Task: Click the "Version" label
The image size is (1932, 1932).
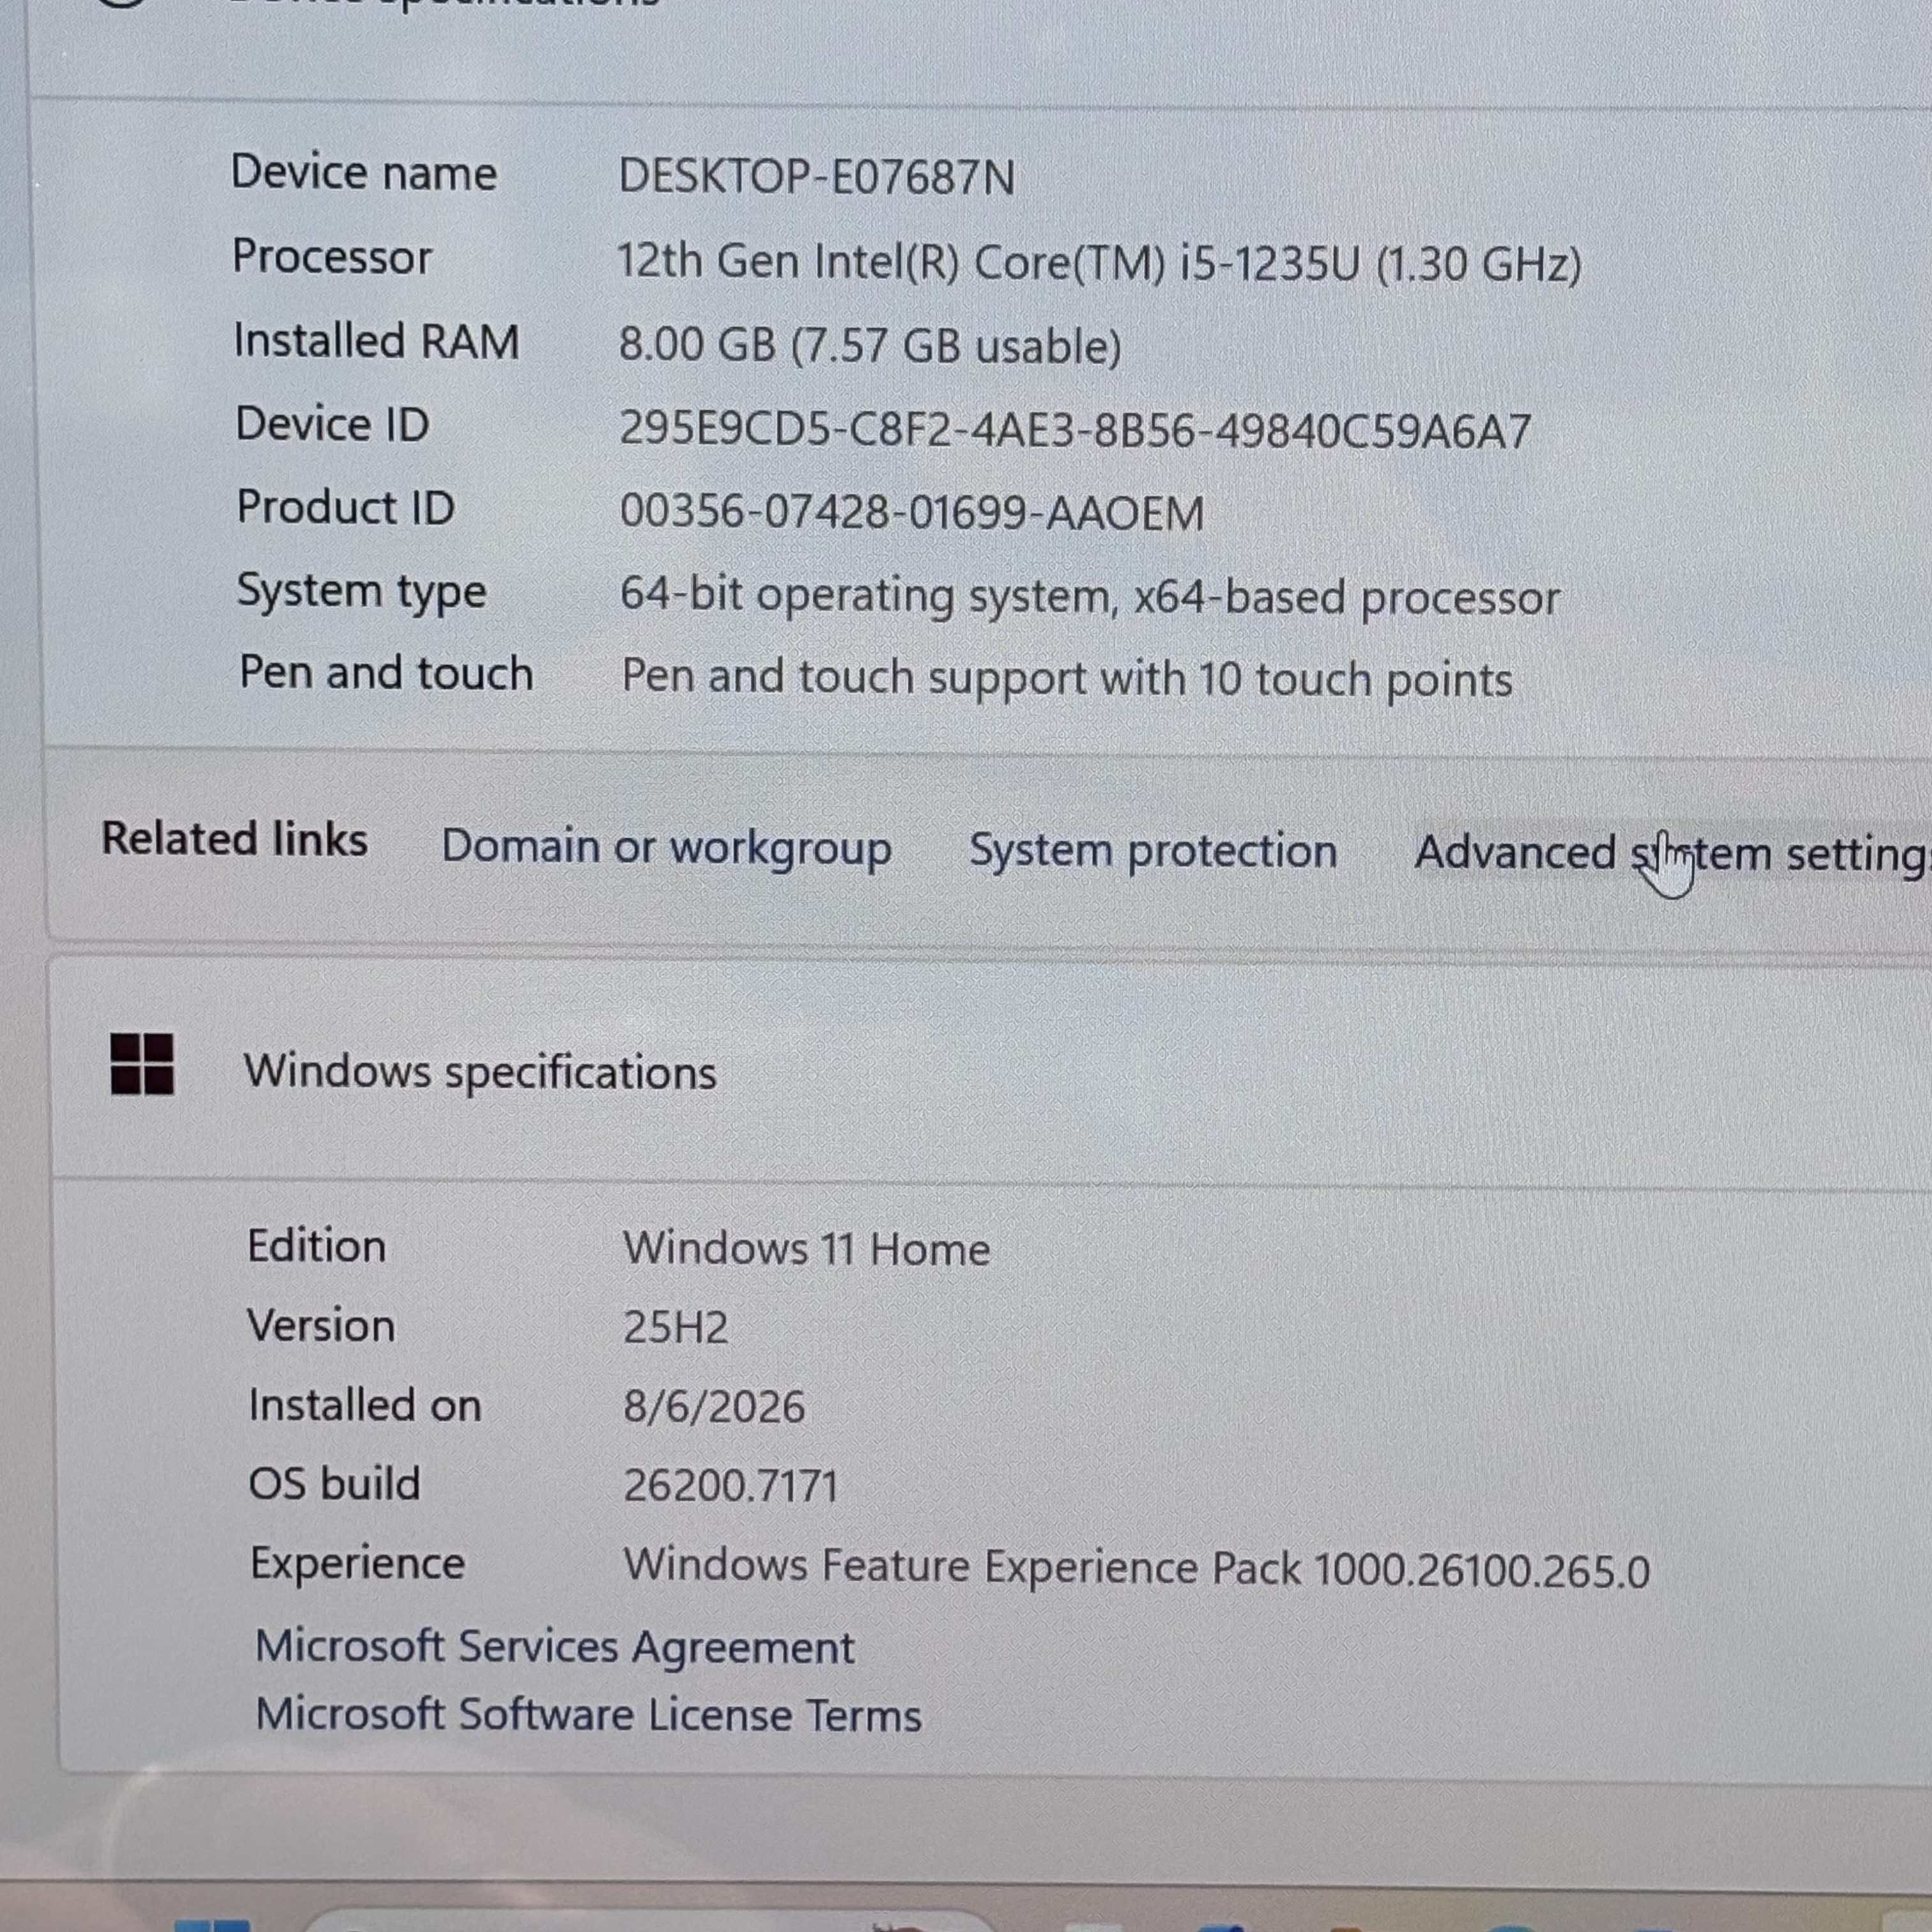Action: pos(321,1326)
